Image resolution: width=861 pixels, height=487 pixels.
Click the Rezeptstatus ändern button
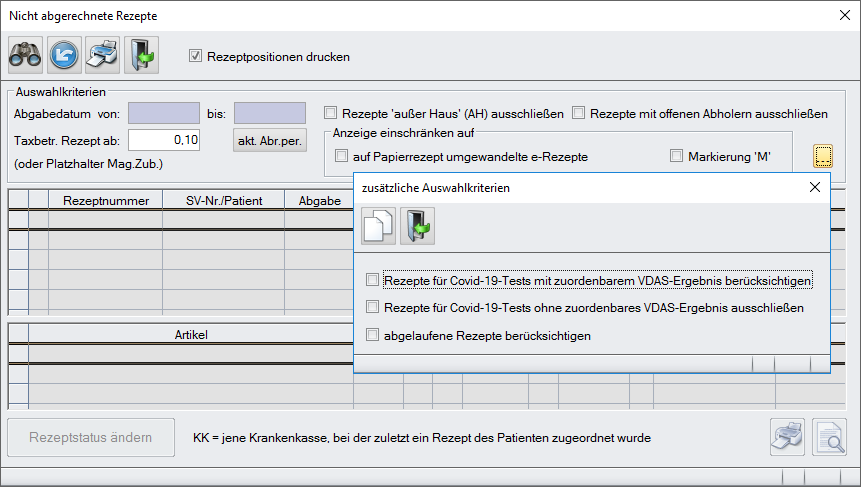click(91, 437)
